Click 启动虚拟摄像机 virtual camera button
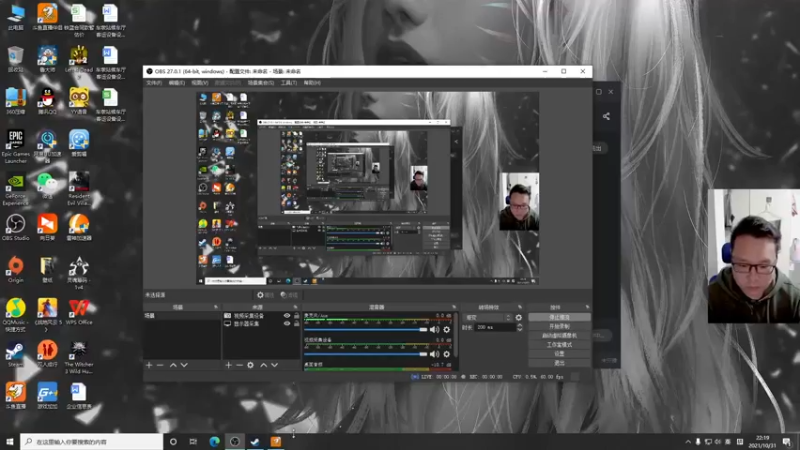 pyautogui.click(x=559, y=336)
